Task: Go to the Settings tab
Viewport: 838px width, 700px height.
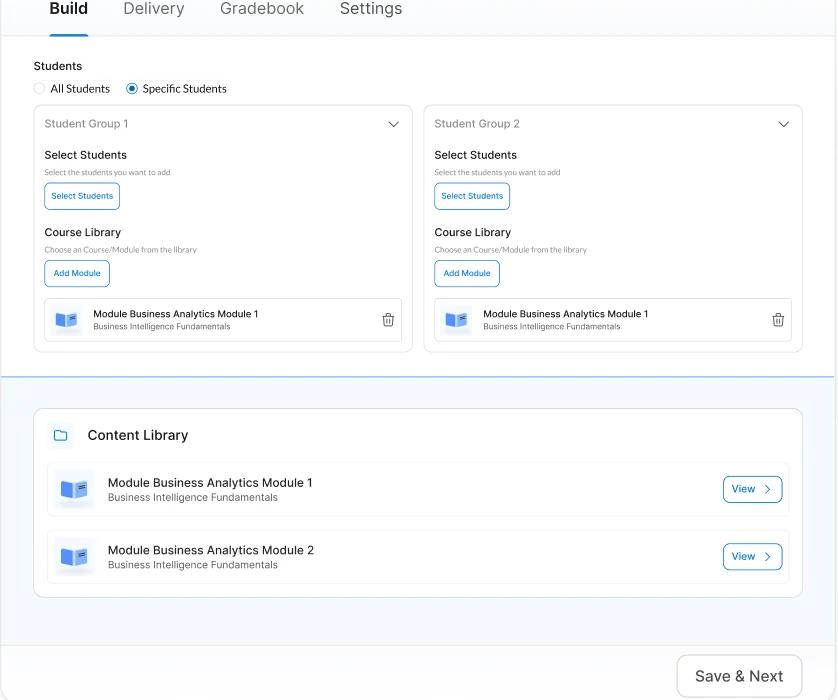Action: pyautogui.click(x=371, y=9)
